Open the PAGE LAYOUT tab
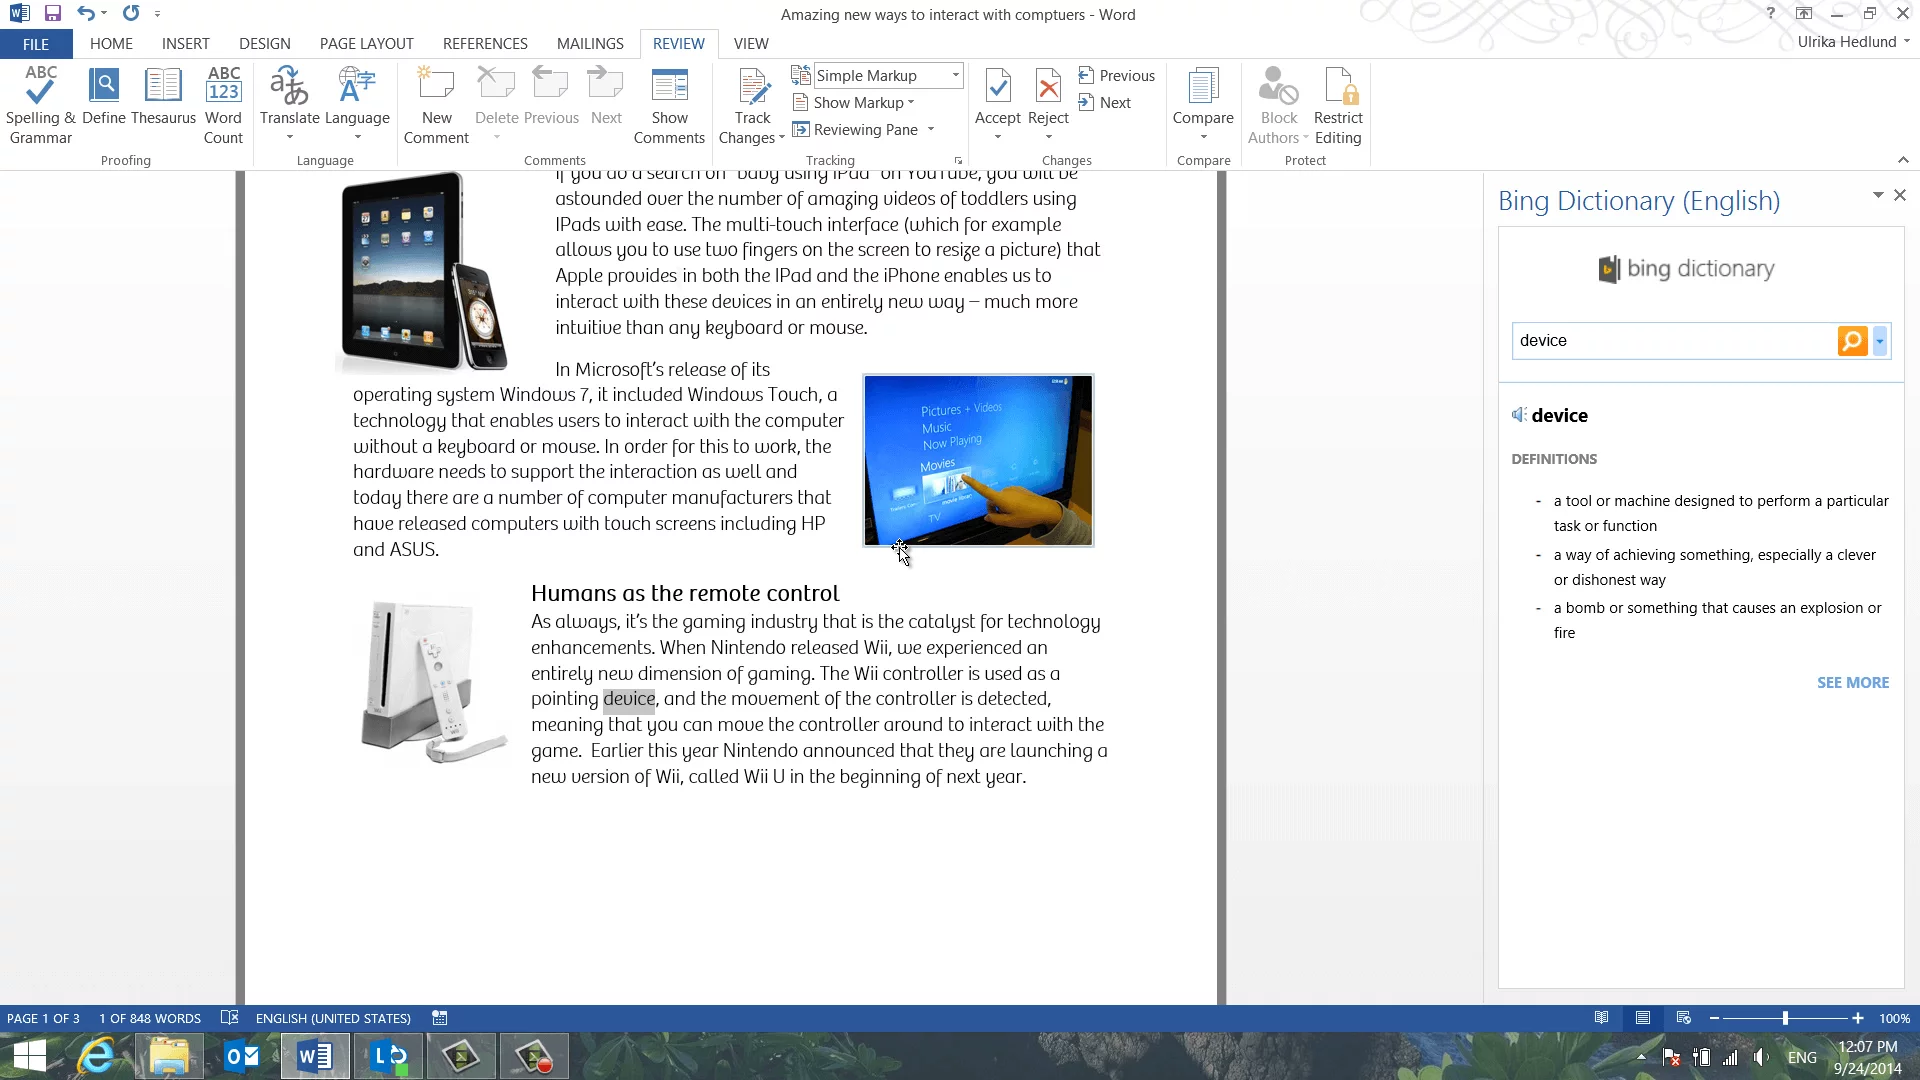Viewport: 1920px width, 1080px height. pos(366,44)
